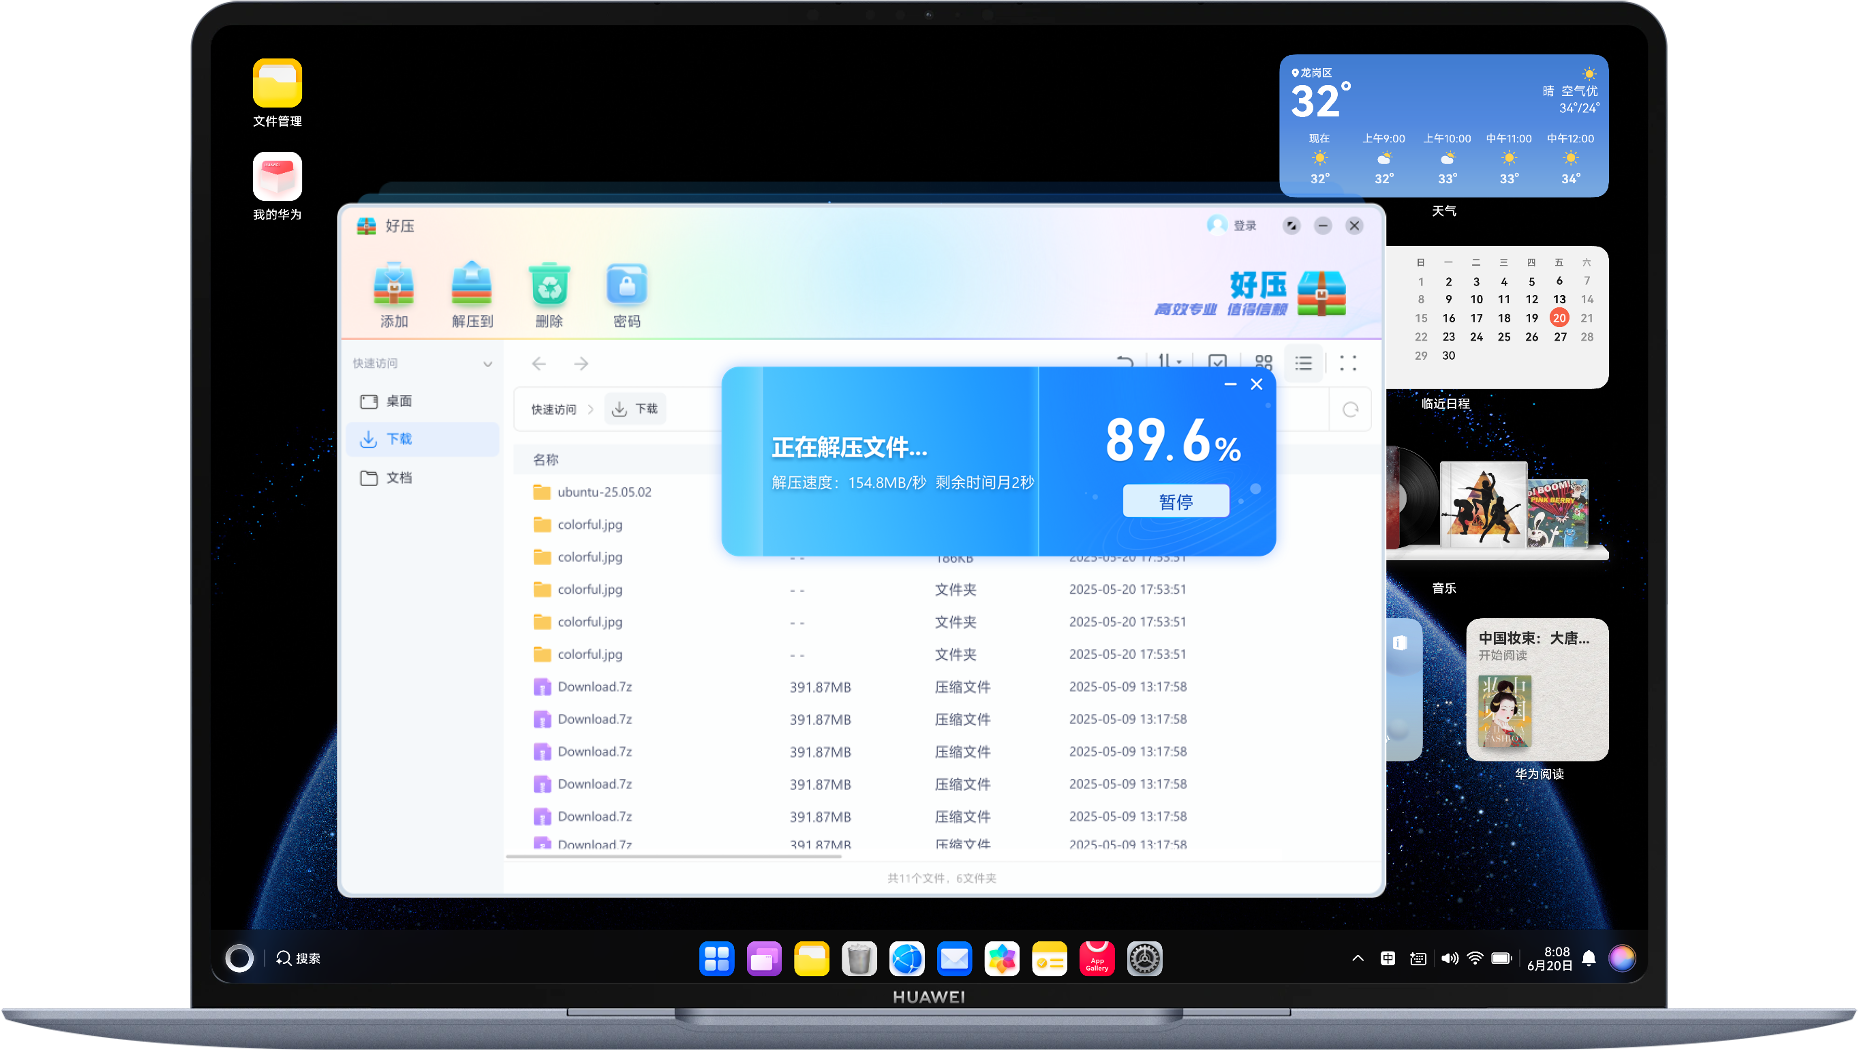Toggle the multi-select checkbox icon in the toolbar

1217,361
